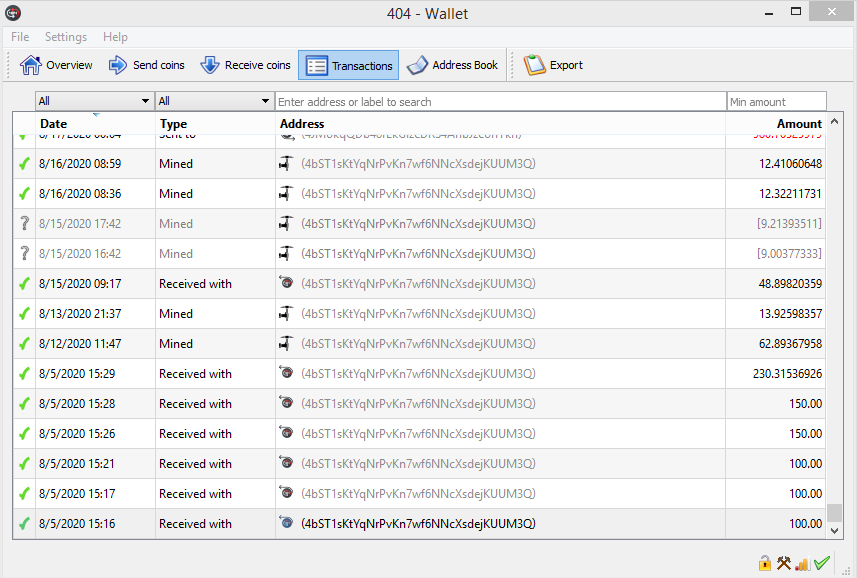Image resolution: width=857 pixels, height=578 pixels.
Task: Click received icon in 8/5/2020 15:29 row
Action: (x=286, y=373)
